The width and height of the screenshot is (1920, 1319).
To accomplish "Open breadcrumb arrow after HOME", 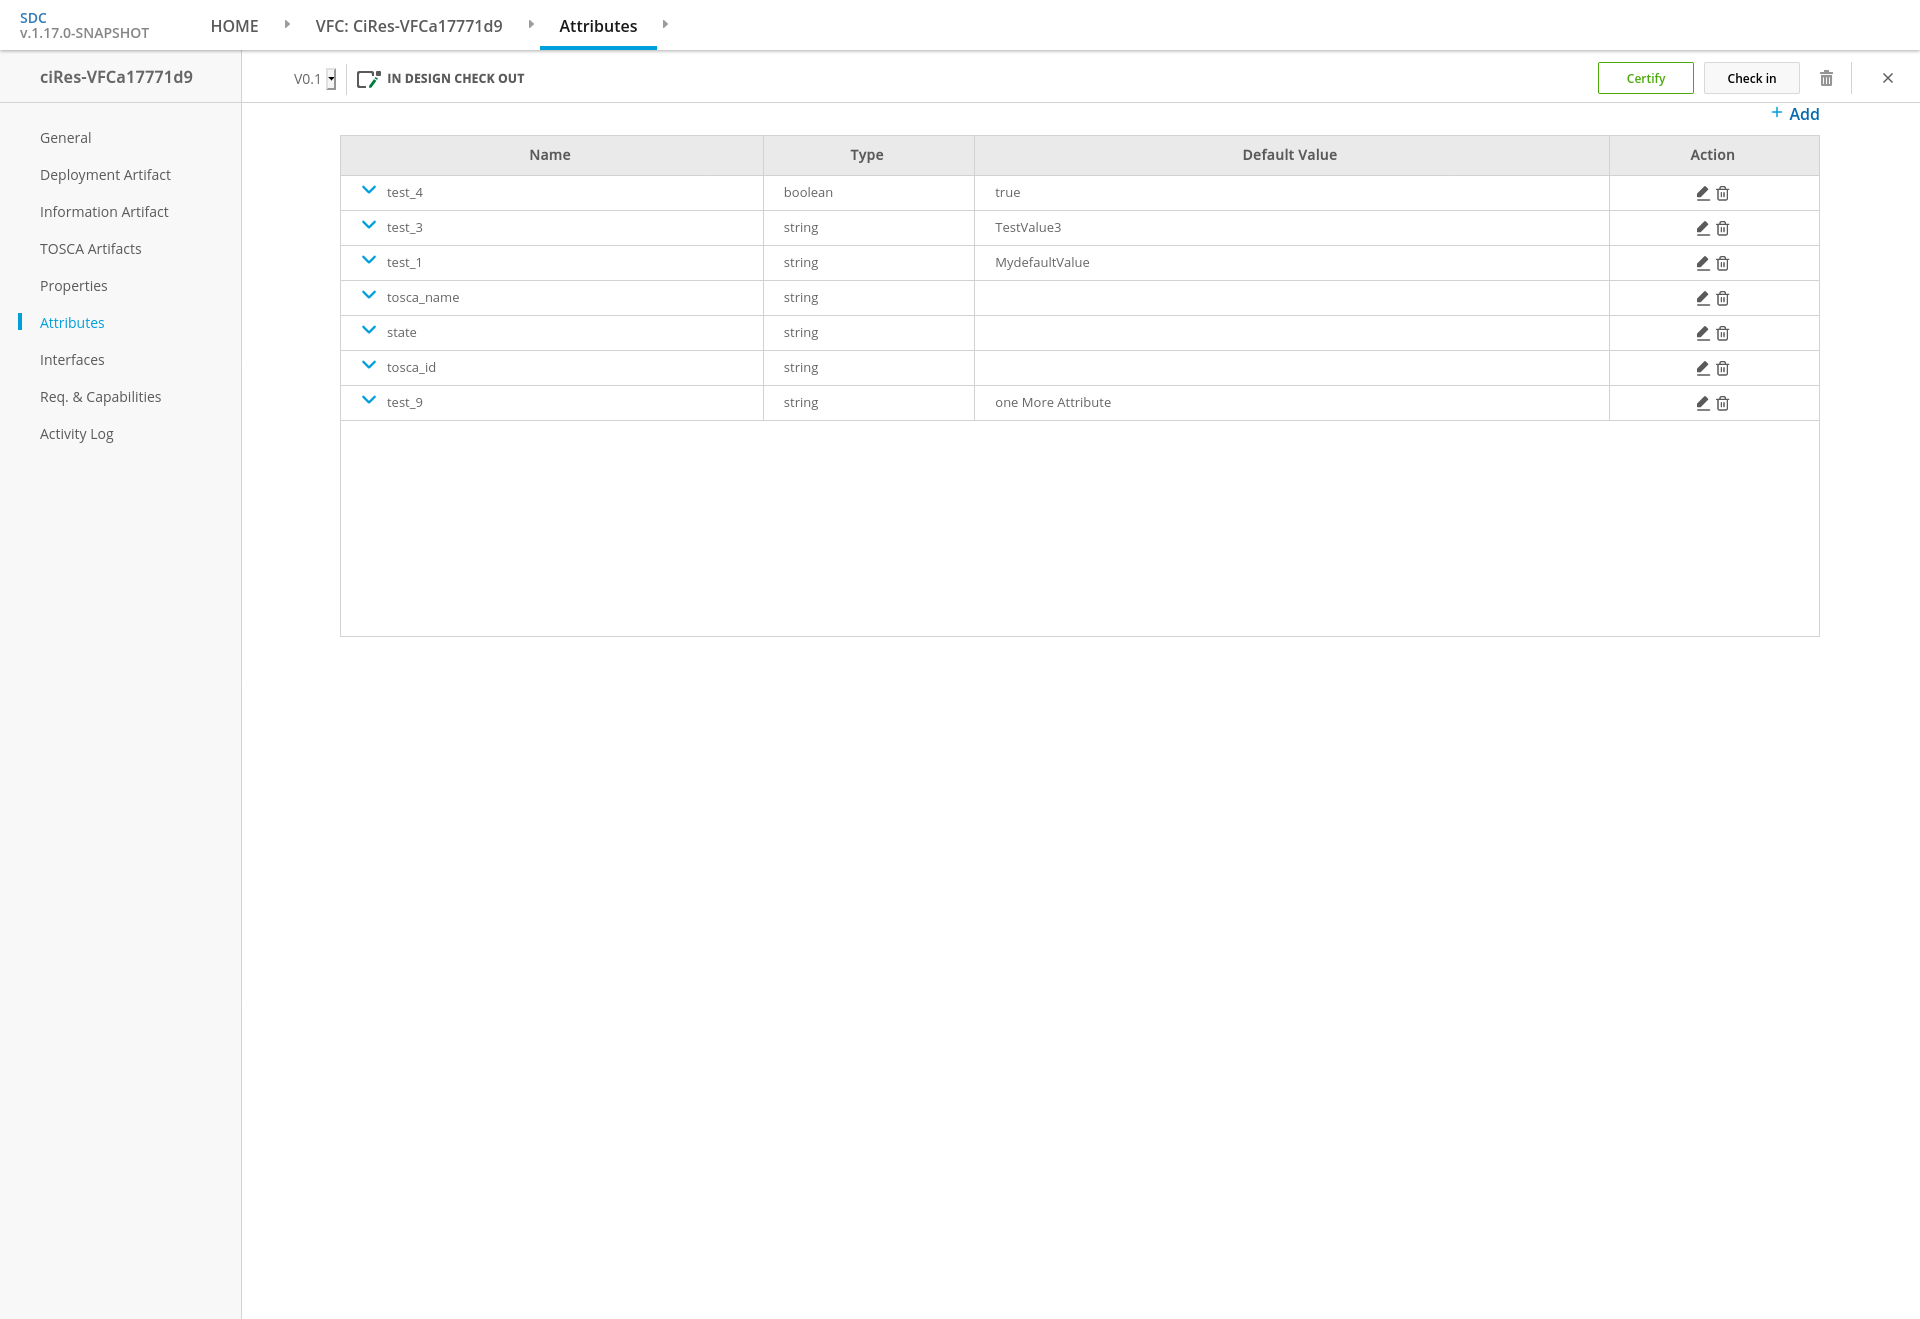I will click(287, 24).
